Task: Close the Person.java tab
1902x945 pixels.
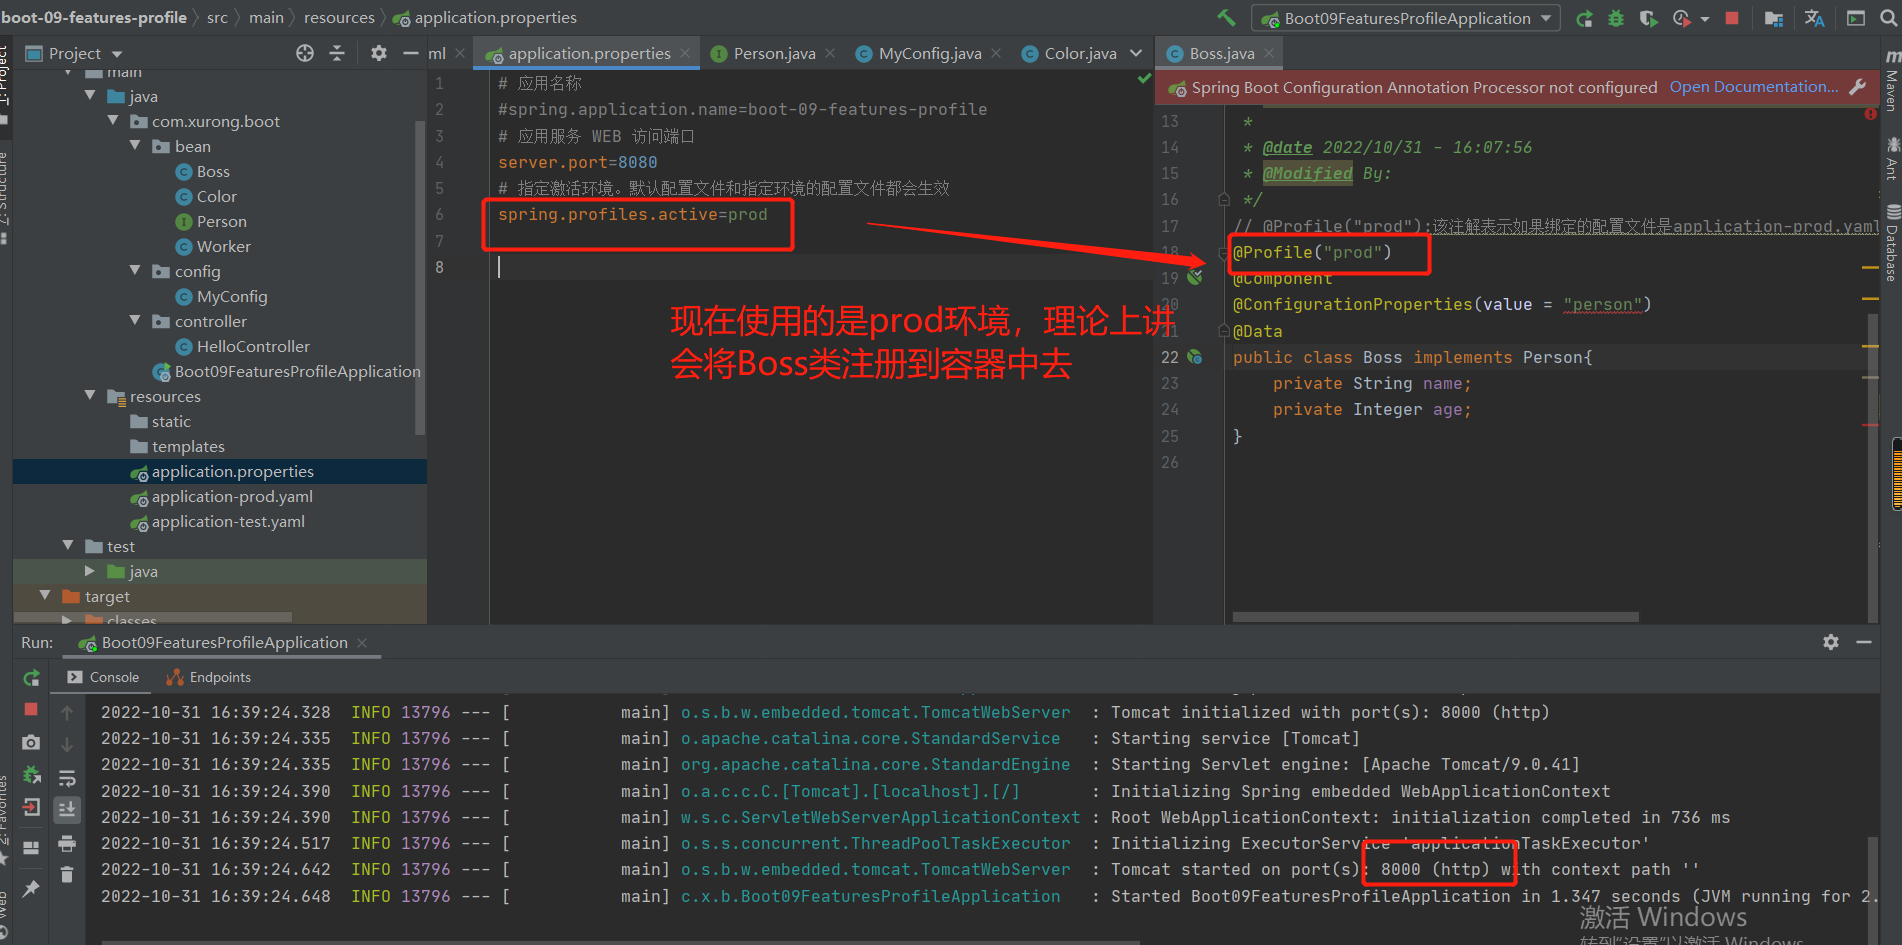Action: click(830, 53)
